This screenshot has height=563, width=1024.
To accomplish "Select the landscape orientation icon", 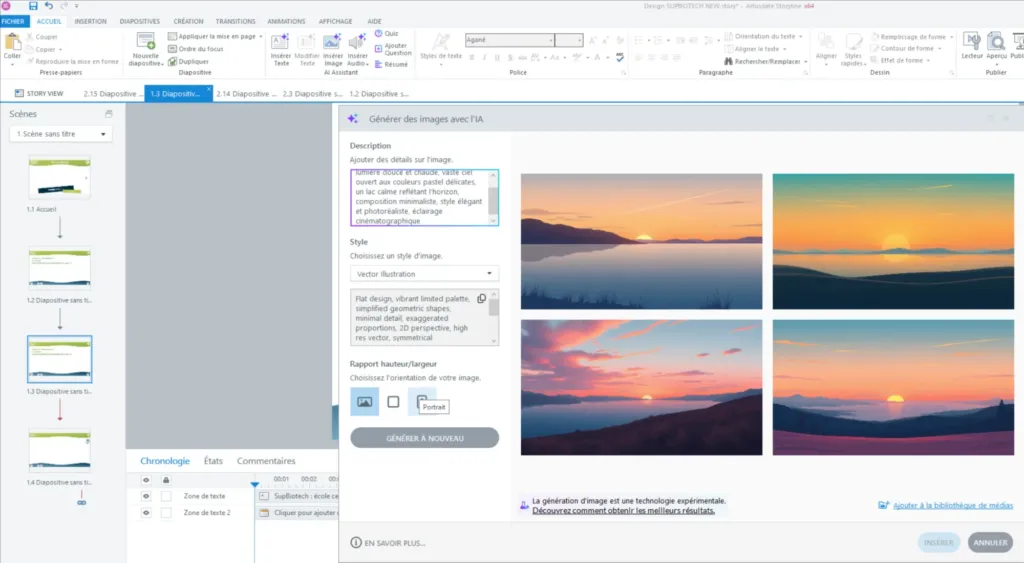I will (x=365, y=401).
